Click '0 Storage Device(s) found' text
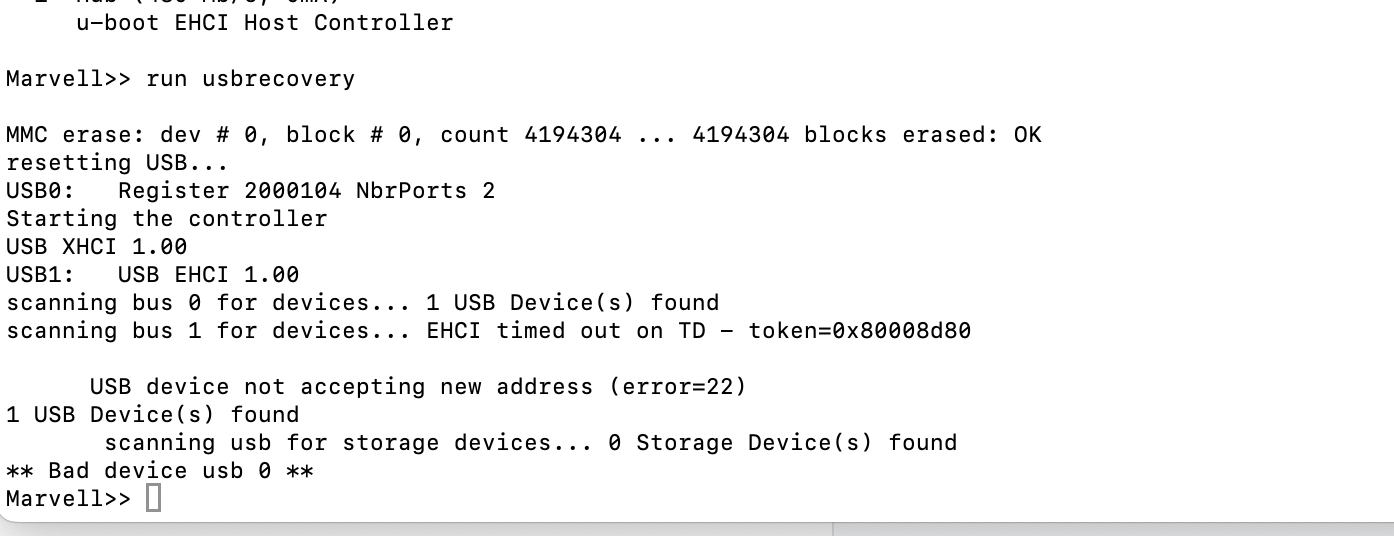 [x=782, y=442]
